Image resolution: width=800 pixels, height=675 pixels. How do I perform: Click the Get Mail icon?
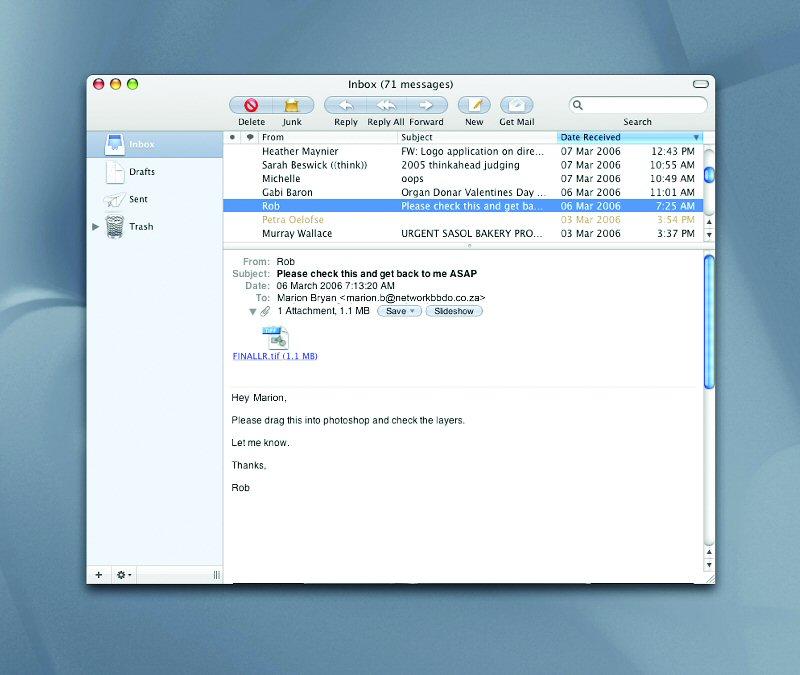click(516, 105)
